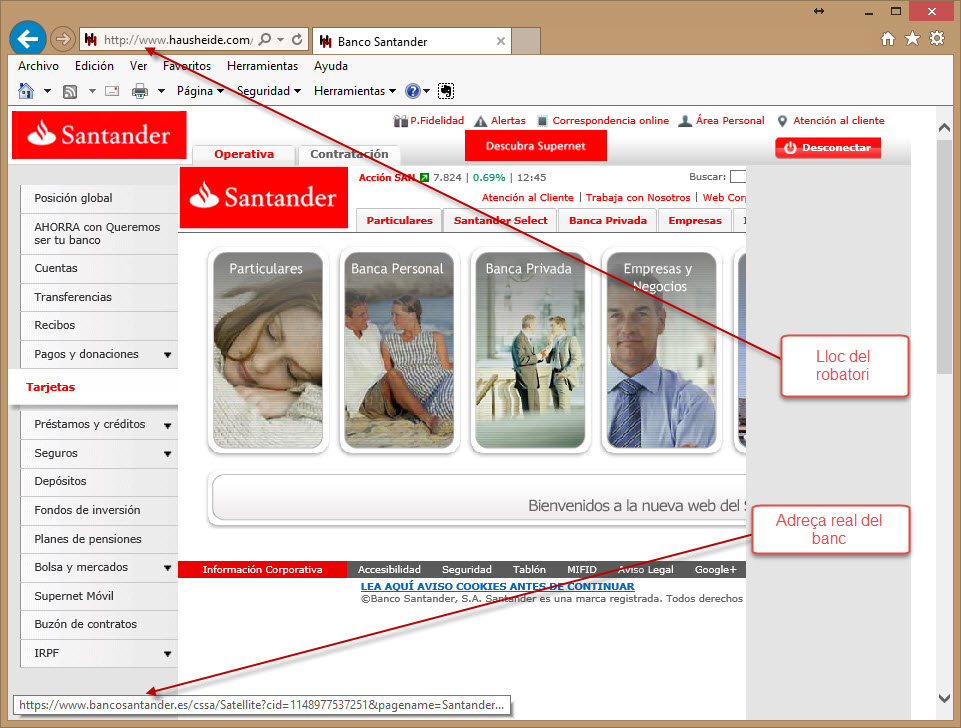Click the Alertas warning triangle icon

pos(480,121)
